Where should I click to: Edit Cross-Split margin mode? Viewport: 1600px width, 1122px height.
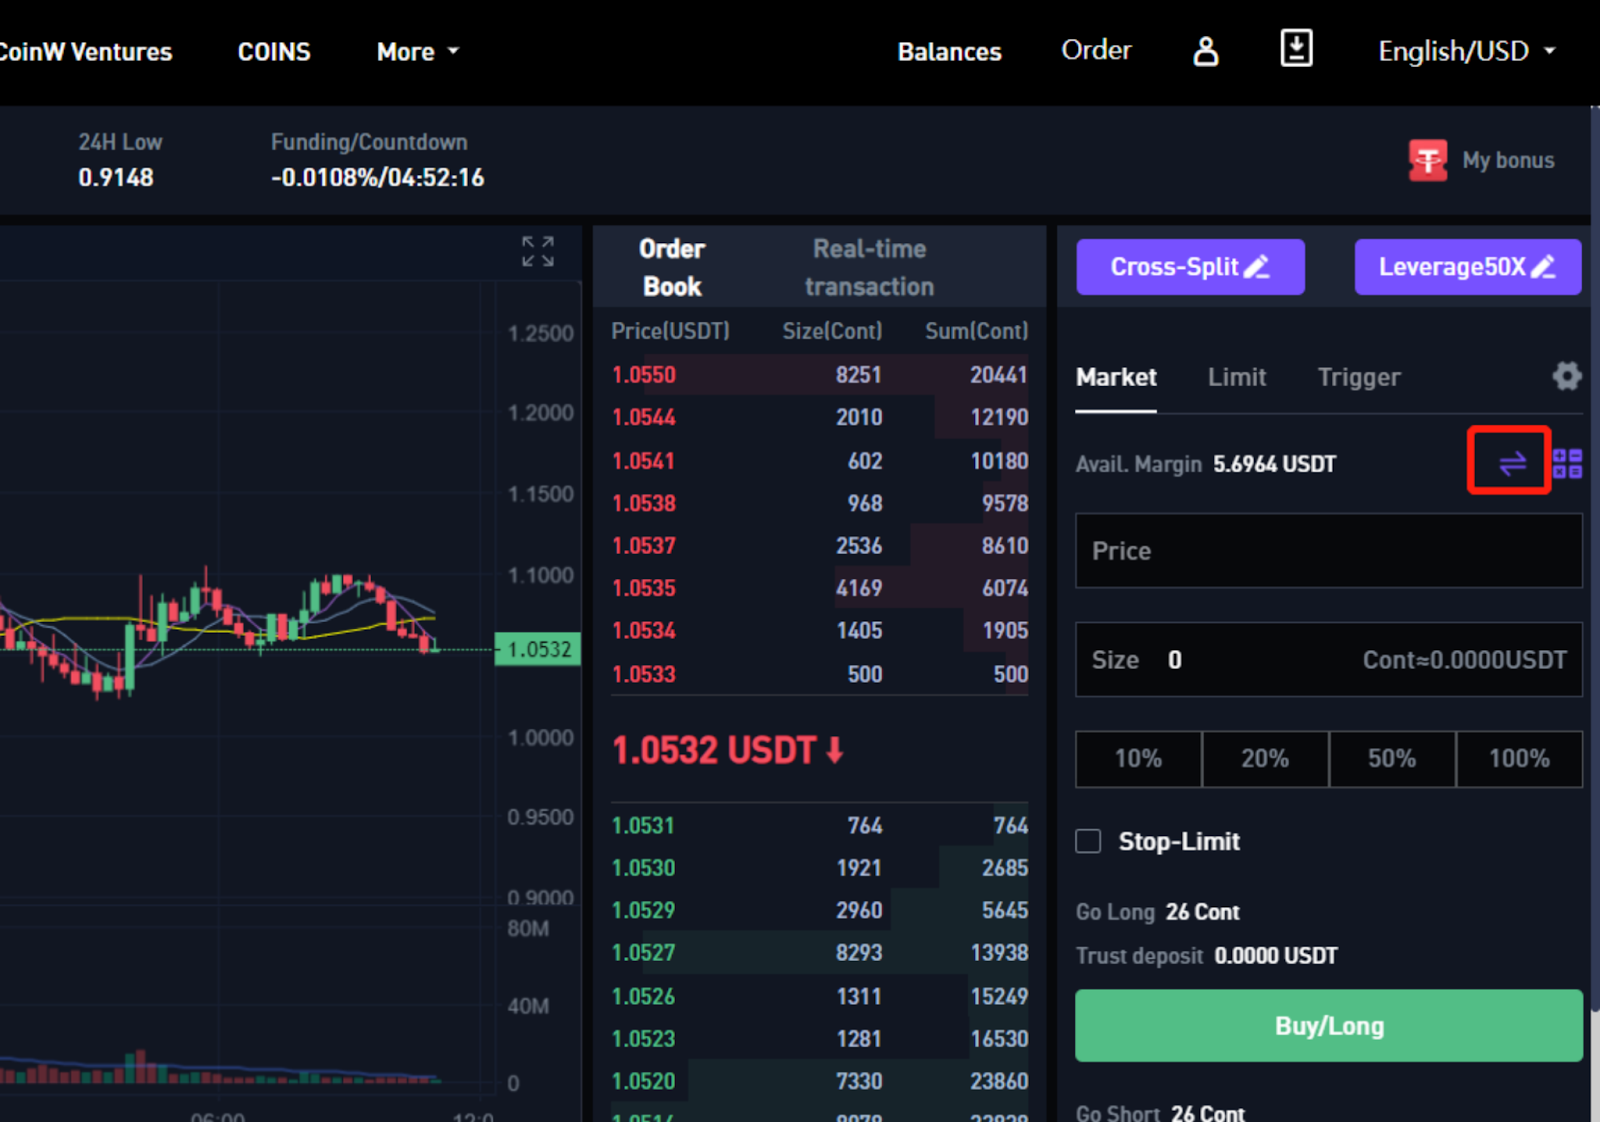[1190, 267]
